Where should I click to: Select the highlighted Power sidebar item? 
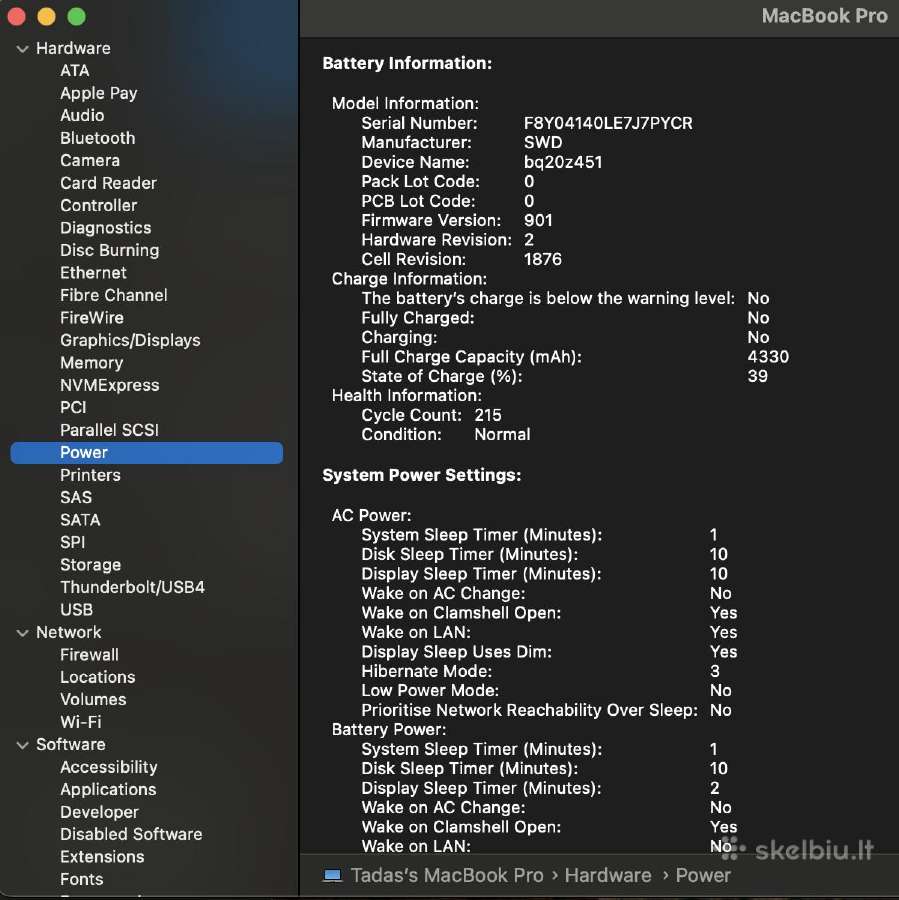coord(146,453)
